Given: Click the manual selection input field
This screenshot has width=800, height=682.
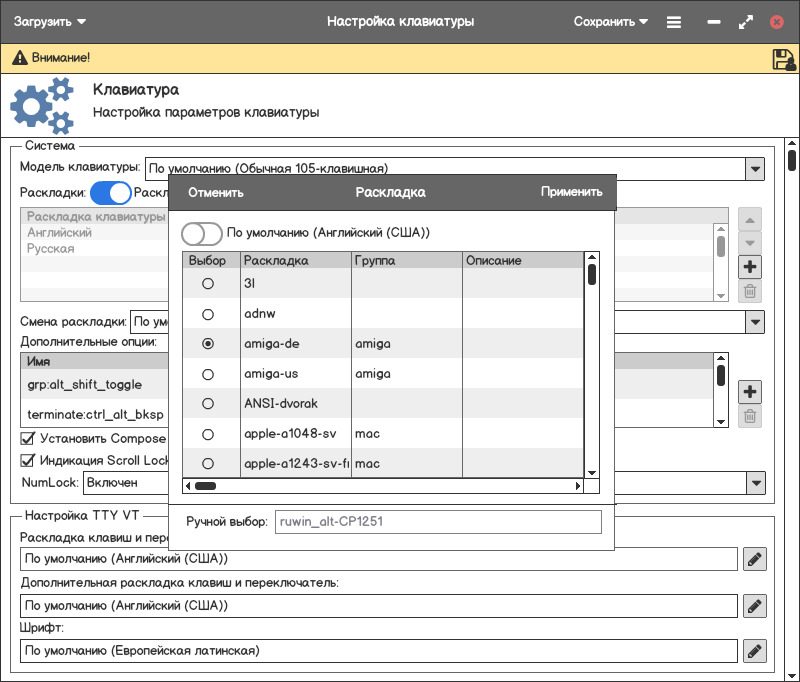Looking at the screenshot, I should [438, 521].
